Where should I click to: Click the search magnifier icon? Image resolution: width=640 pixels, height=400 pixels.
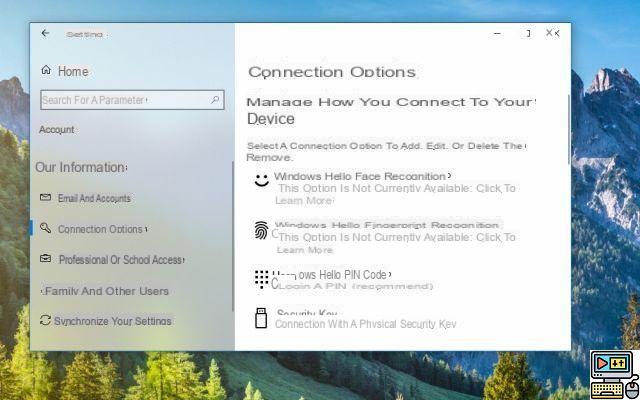pos(215,100)
